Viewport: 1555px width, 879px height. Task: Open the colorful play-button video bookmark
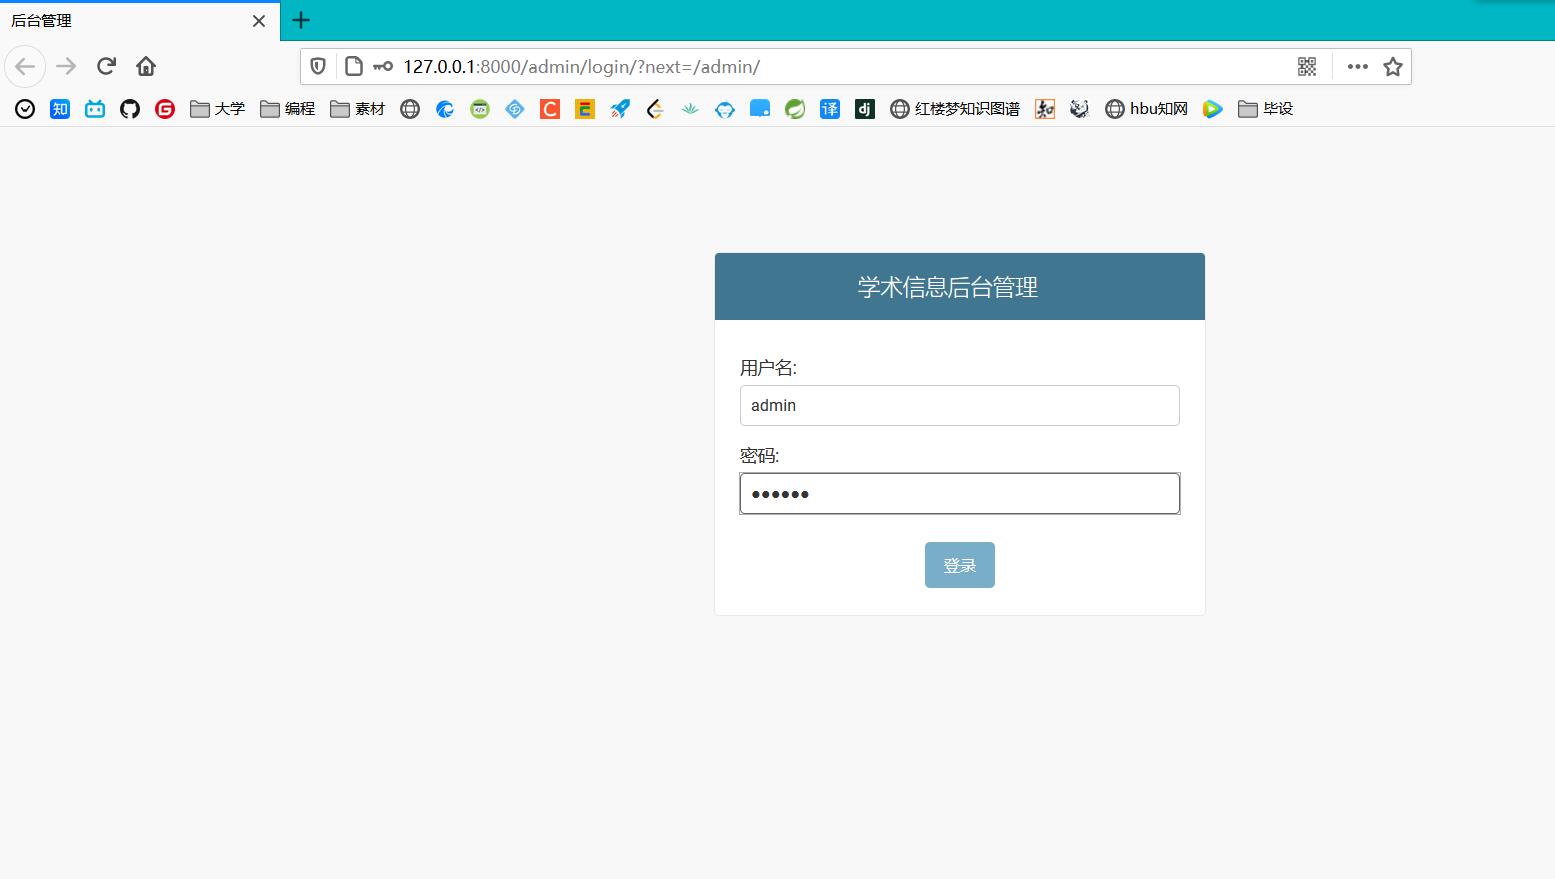click(1213, 109)
